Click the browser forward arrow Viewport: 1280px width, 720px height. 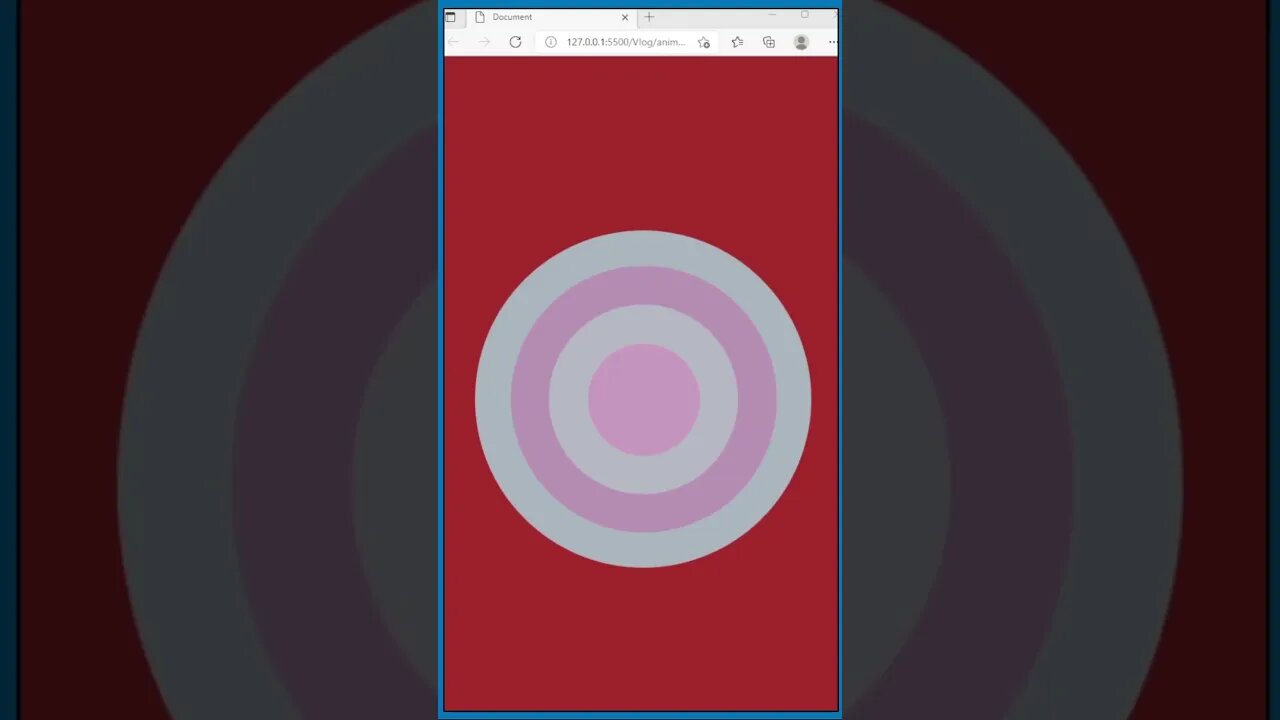coord(484,42)
